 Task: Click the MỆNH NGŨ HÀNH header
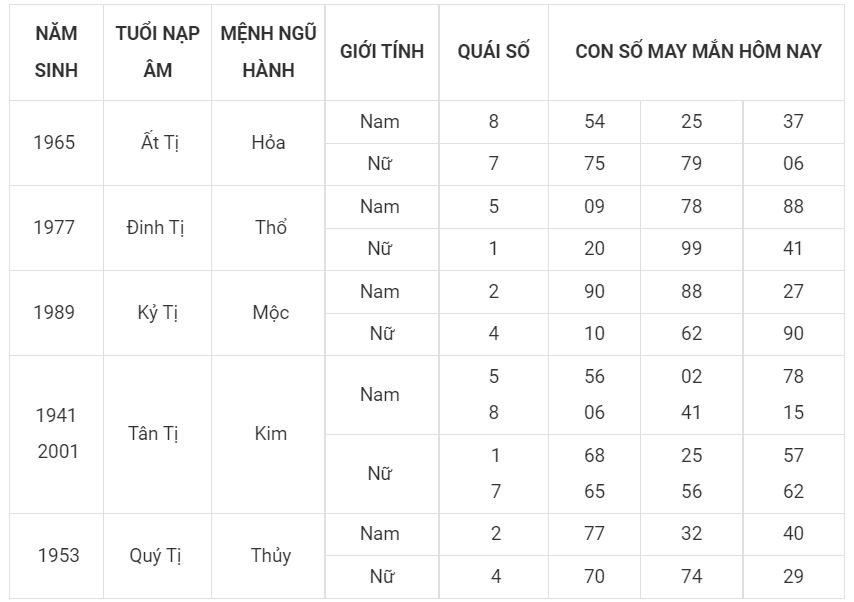268,52
